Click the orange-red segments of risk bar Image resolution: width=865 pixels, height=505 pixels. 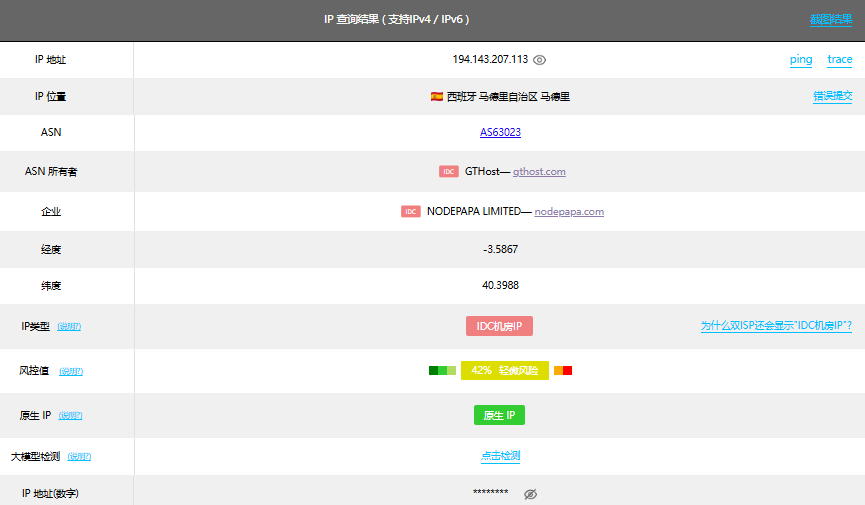(563, 370)
